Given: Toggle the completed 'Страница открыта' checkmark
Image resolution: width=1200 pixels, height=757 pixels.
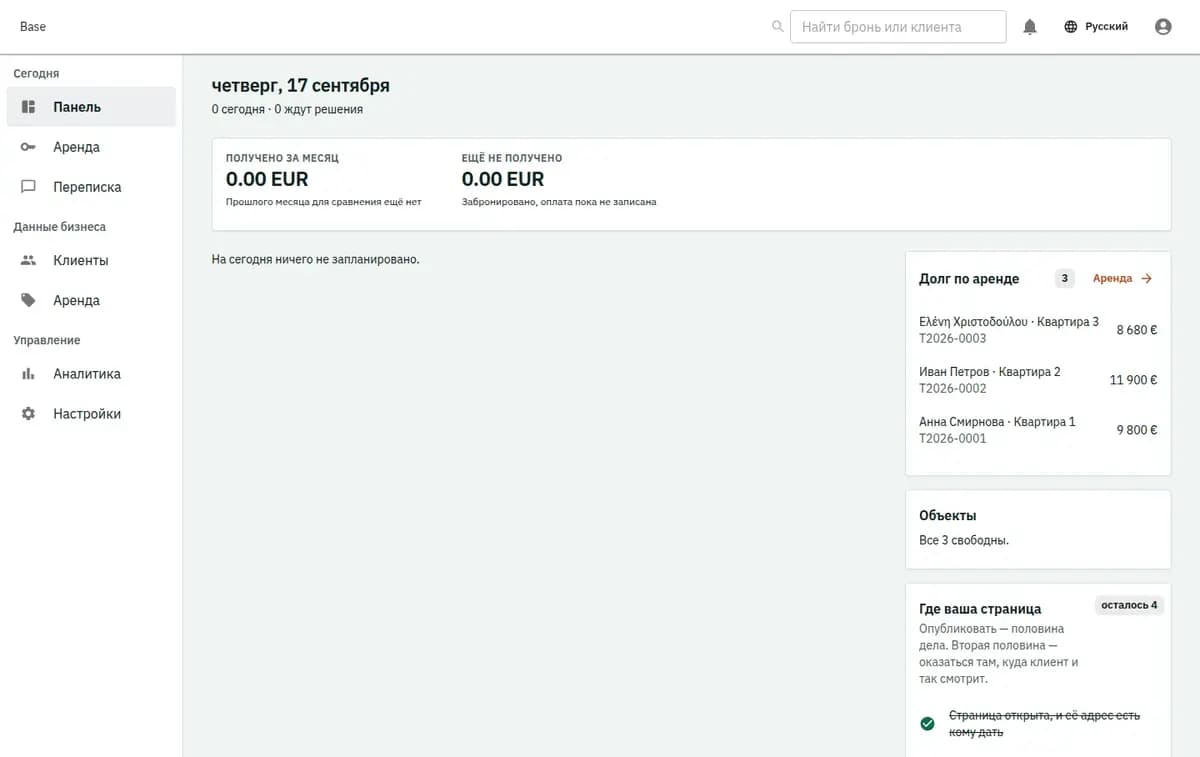Looking at the screenshot, I should 927,723.
